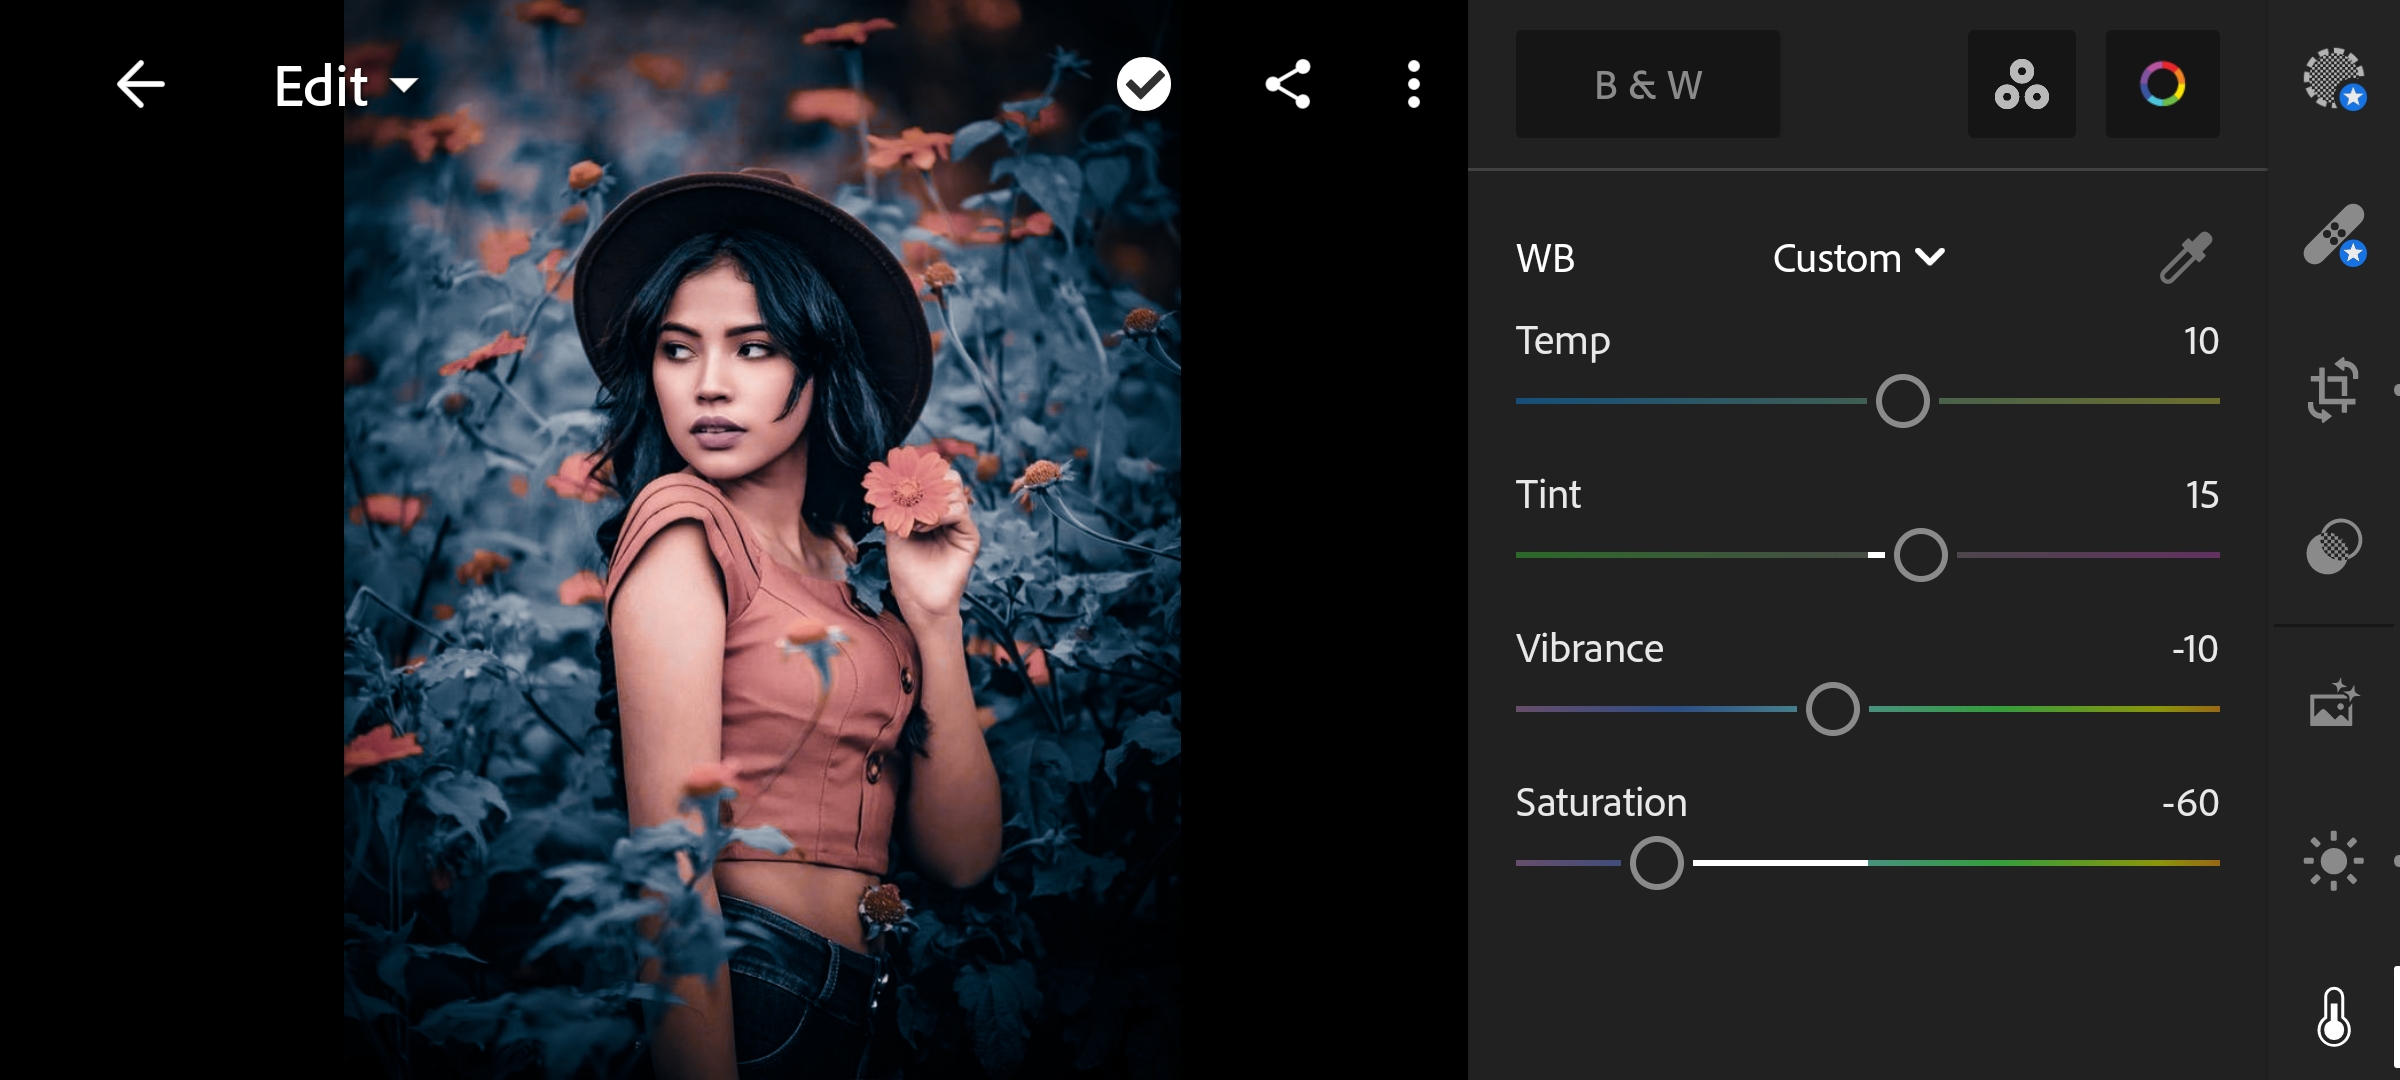The height and width of the screenshot is (1080, 2400).
Task: Pick white balance with the eyedropper
Action: coord(2186,257)
